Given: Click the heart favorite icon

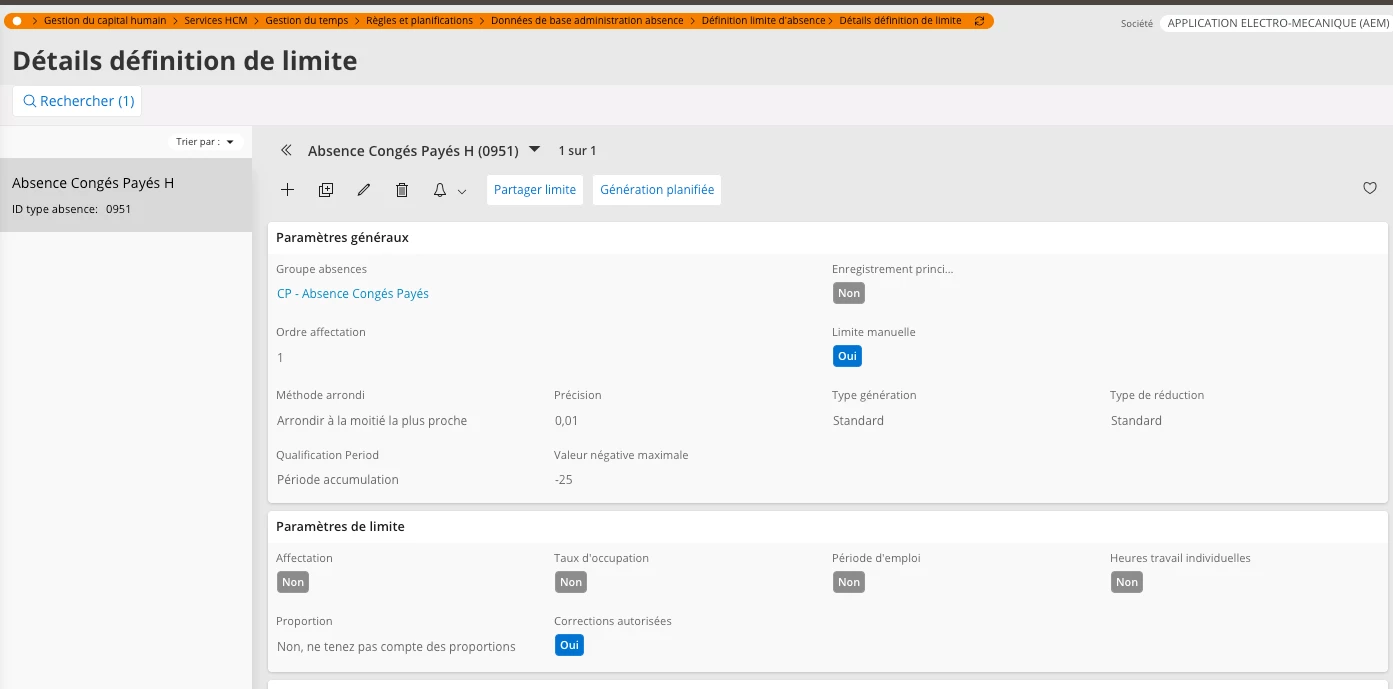Looking at the screenshot, I should pos(1370,188).
